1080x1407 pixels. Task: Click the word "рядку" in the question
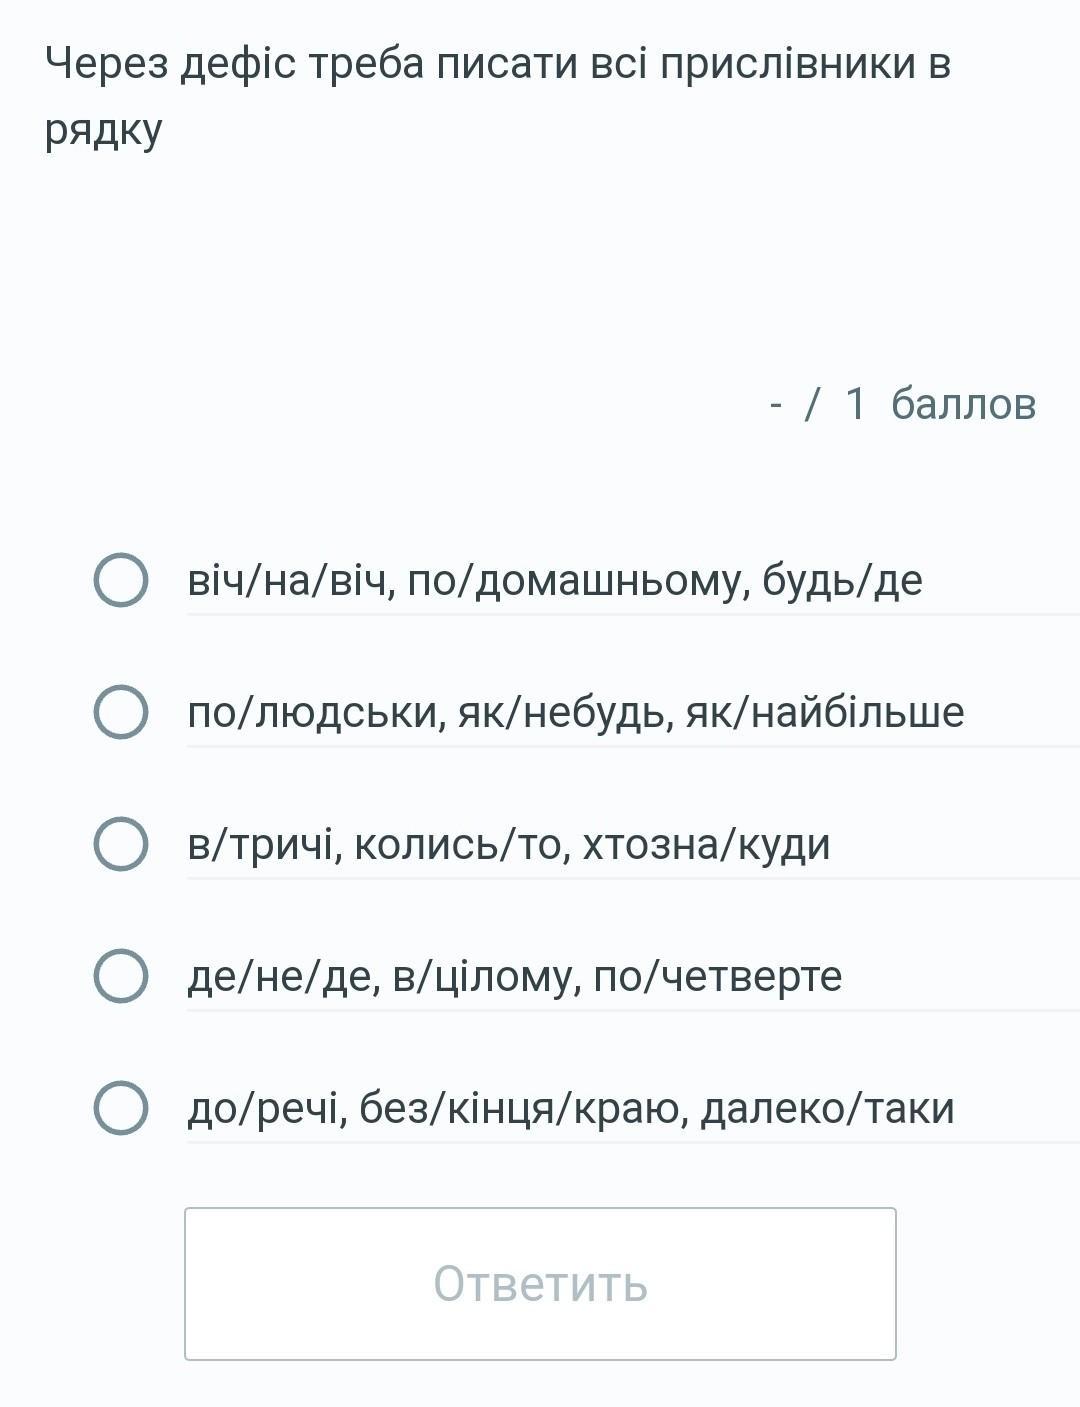(x=103, y=131)
